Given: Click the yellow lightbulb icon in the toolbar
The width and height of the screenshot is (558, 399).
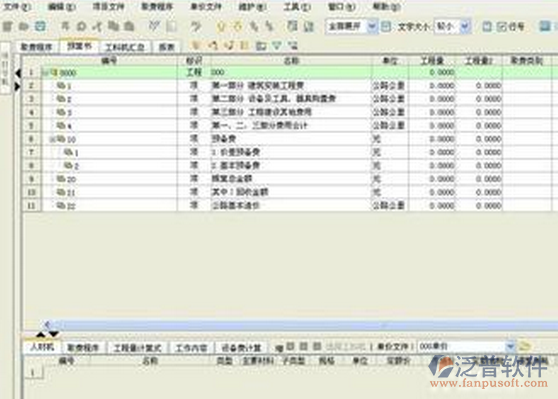Looking at the screenshot, I should tap(221, 26).
